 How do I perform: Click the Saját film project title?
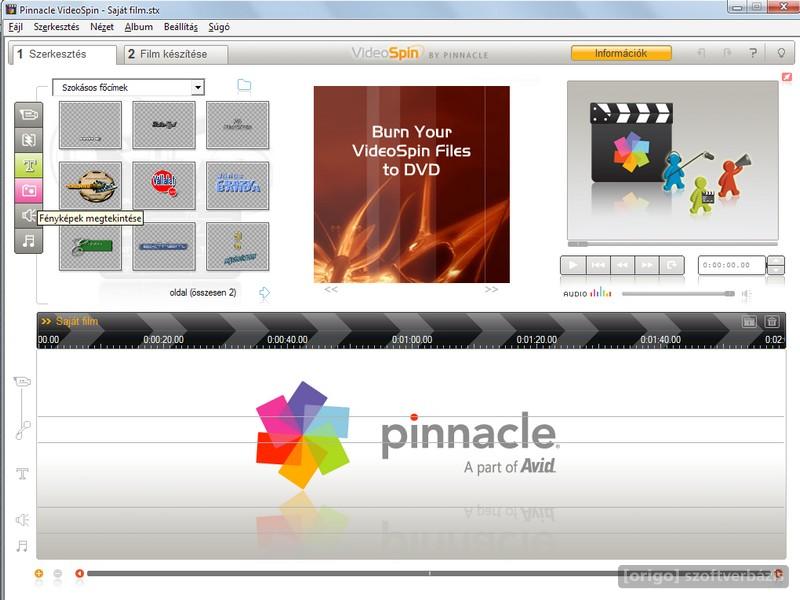pyautogui.click(x=77, y=321)
